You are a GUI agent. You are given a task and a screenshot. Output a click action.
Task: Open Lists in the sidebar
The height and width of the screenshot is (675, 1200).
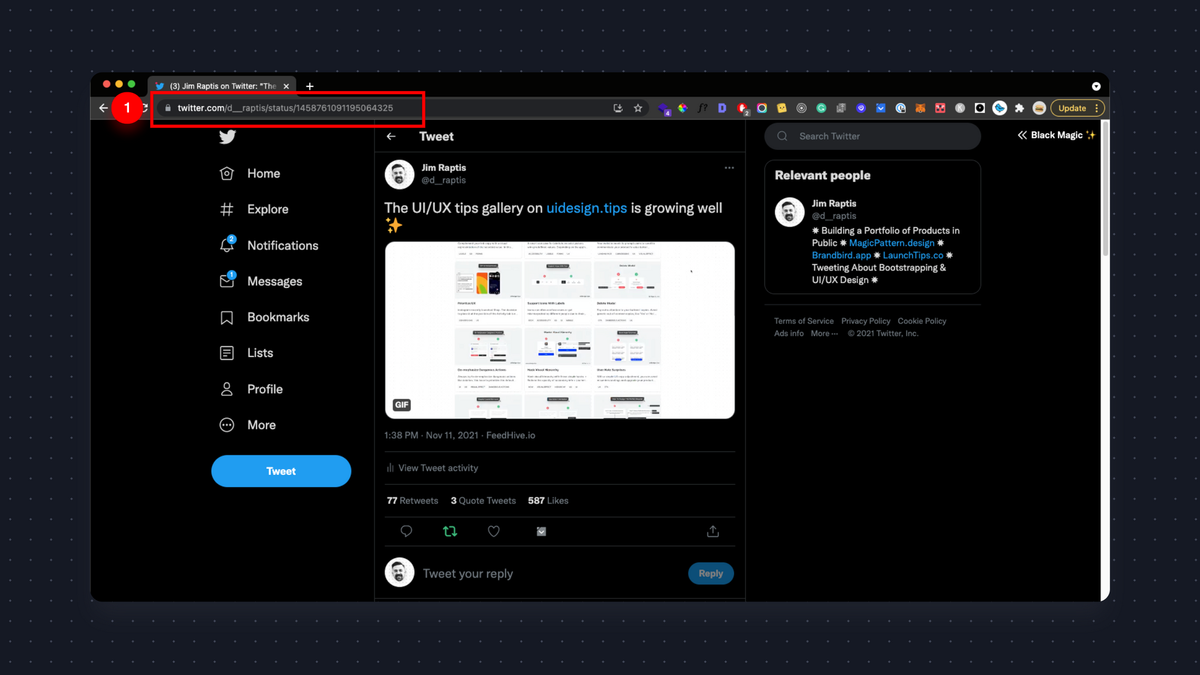pyautogui.click(x=246, y=353)
